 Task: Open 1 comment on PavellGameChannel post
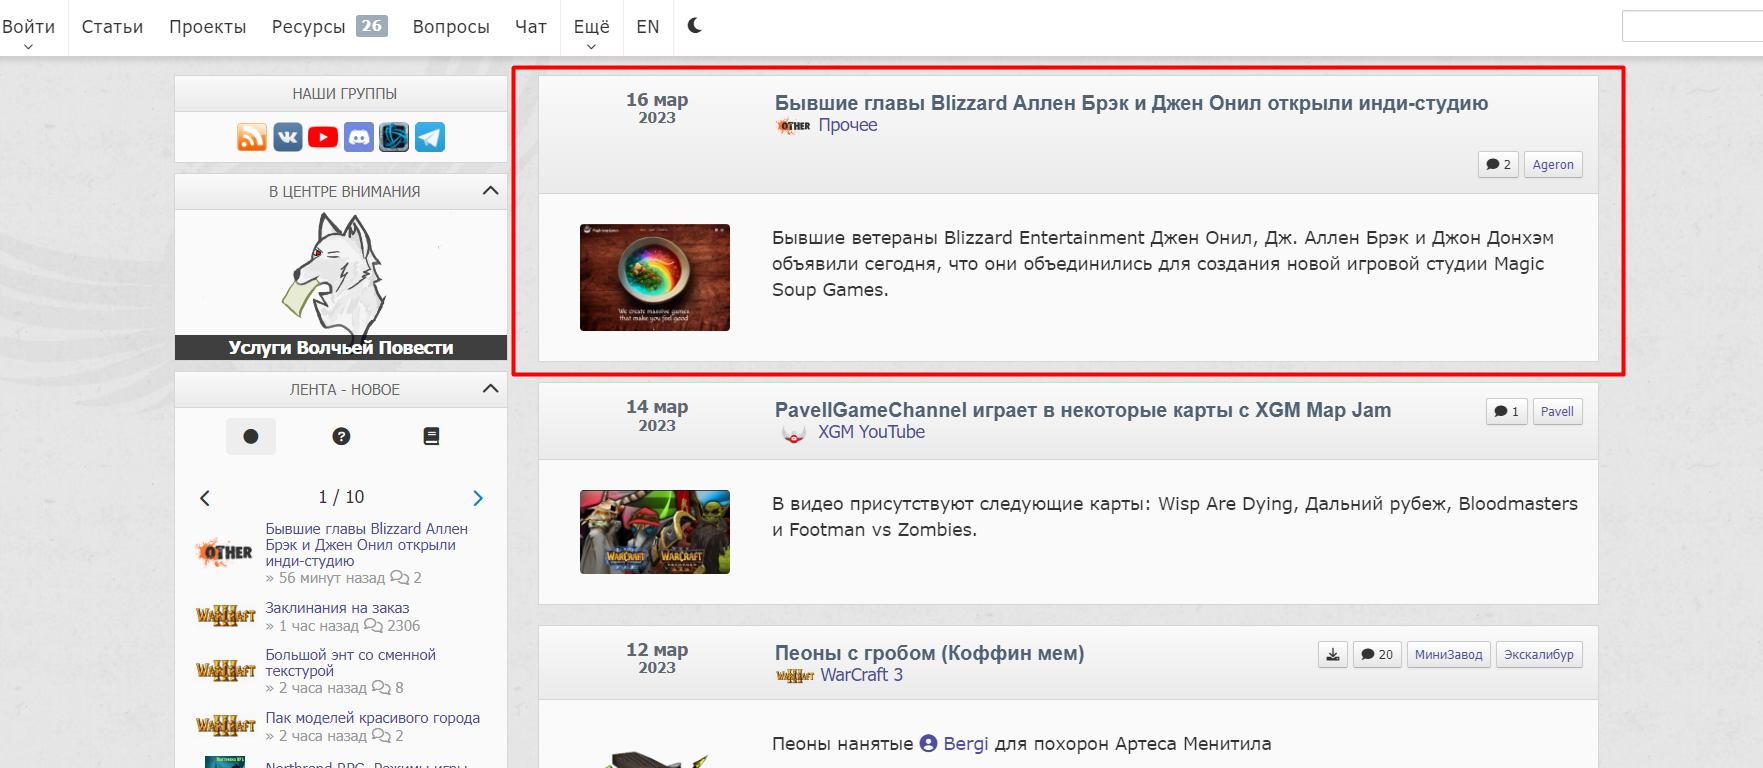(1506, 412)
